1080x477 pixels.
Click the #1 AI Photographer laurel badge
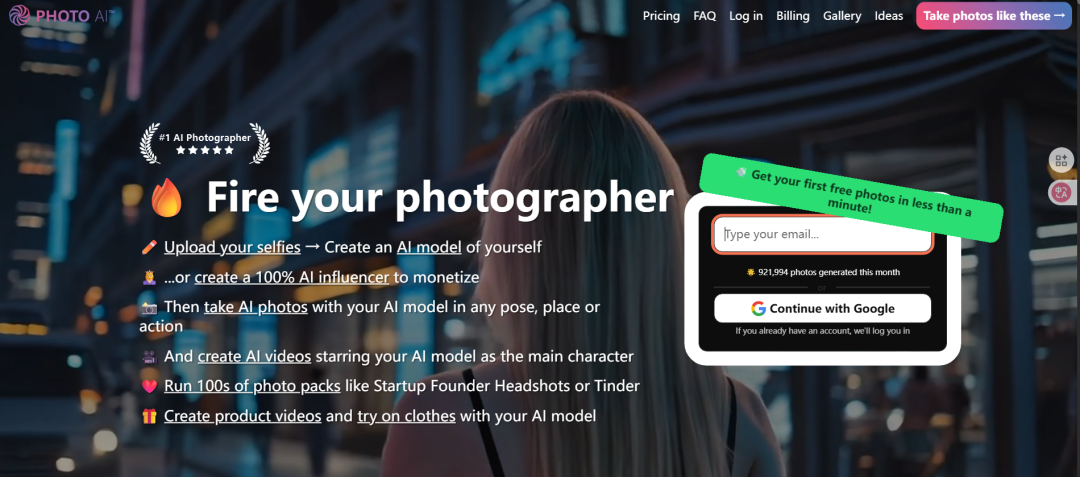205,143
